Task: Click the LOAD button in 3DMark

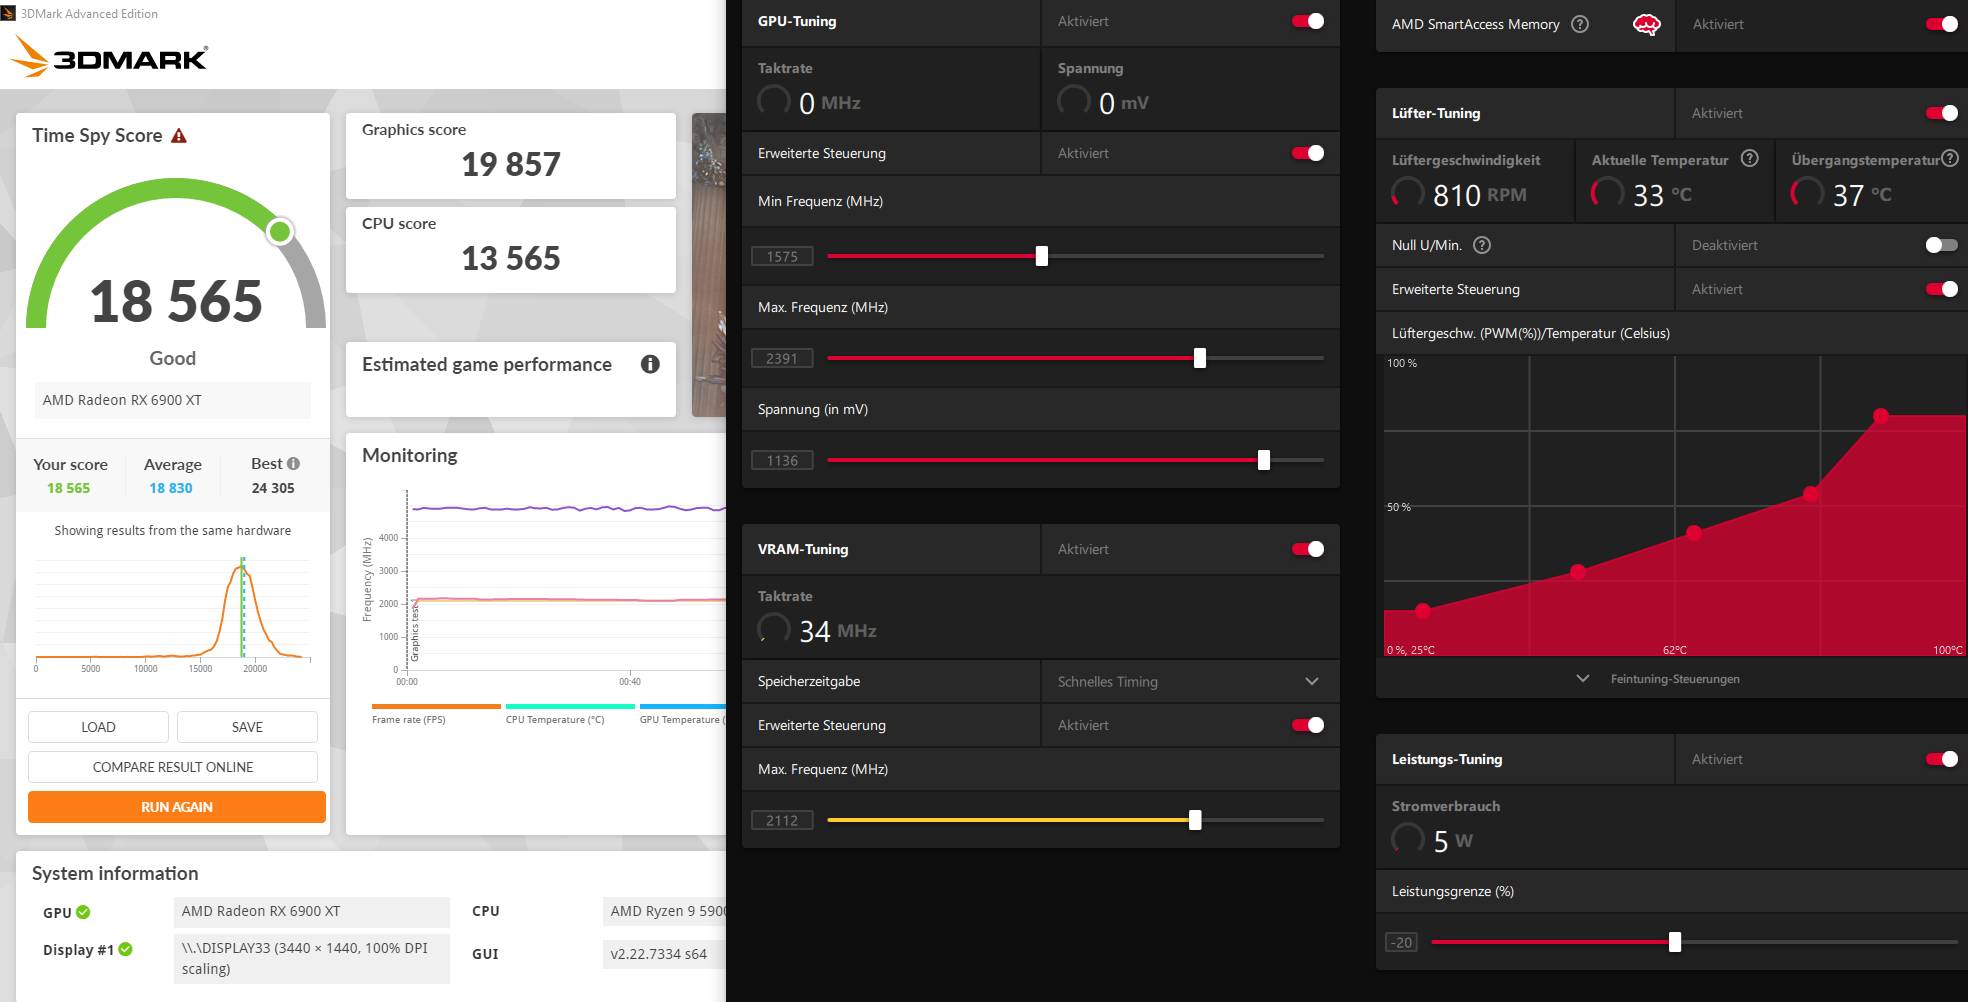Action: point(98,727)
